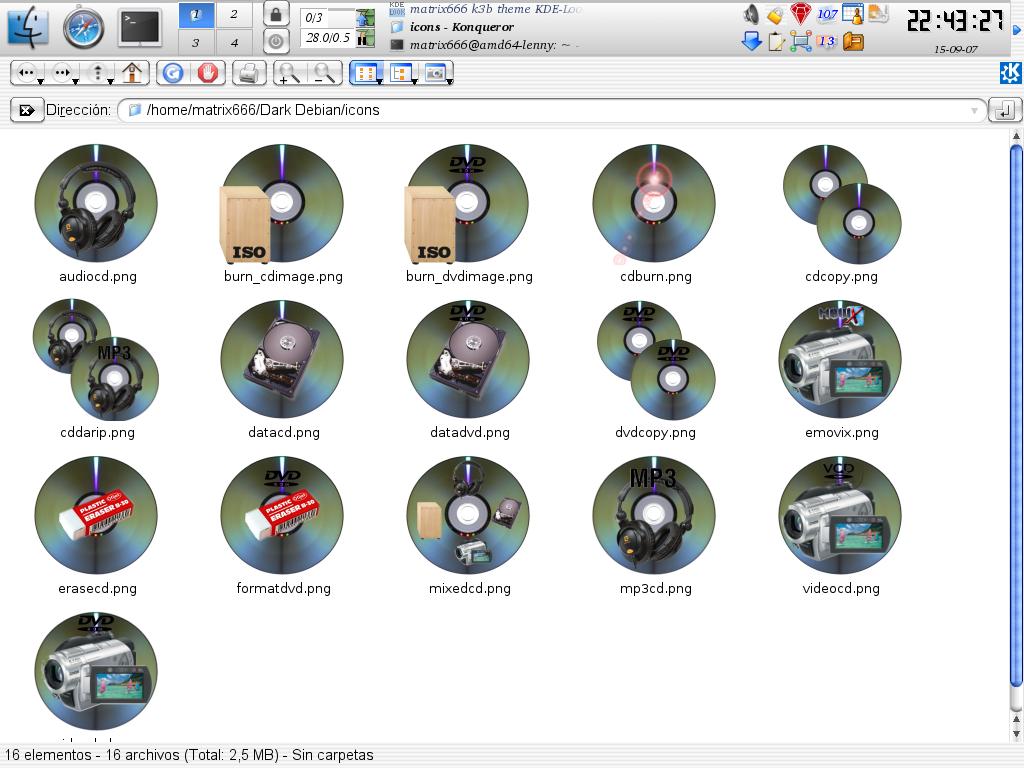
Task: Switch to icon view mode
Action: pyautogui.click(x=365, y=73)
